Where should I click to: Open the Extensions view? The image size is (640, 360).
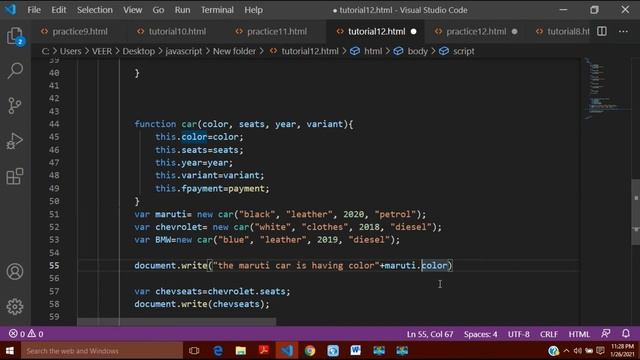(15, 176)
